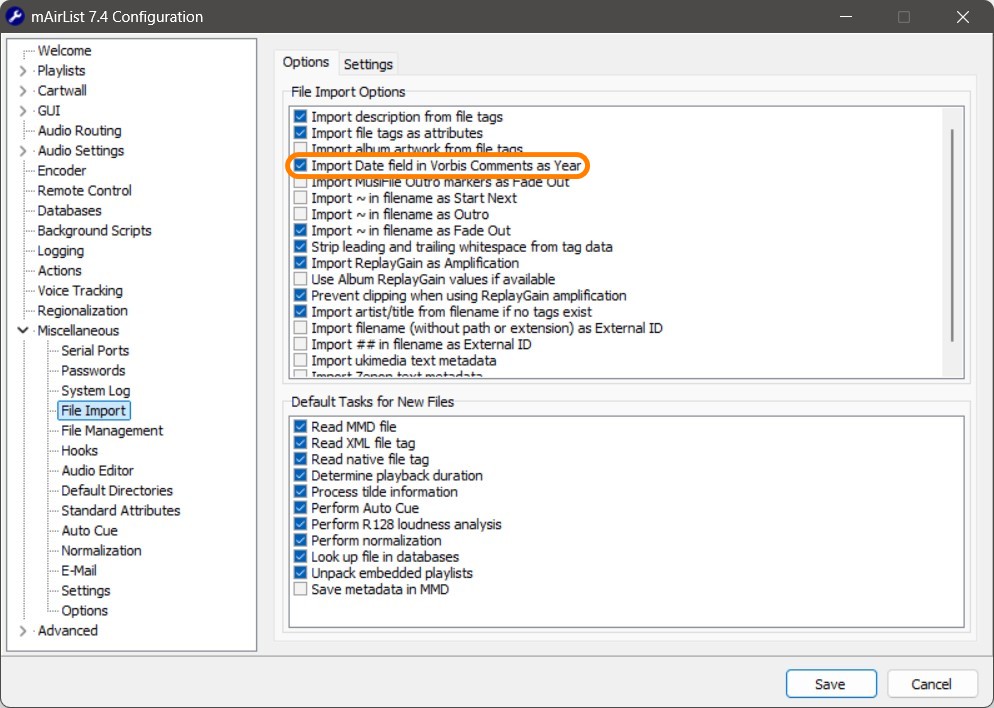The image size is (994, 708).
Task: Toggle Perform R128 loudness analysis
Action: tap(300, 524)
